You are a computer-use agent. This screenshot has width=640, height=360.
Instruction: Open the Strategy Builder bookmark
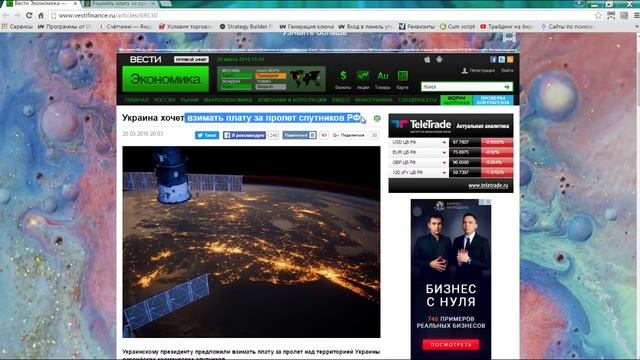(x=246, y=27)
